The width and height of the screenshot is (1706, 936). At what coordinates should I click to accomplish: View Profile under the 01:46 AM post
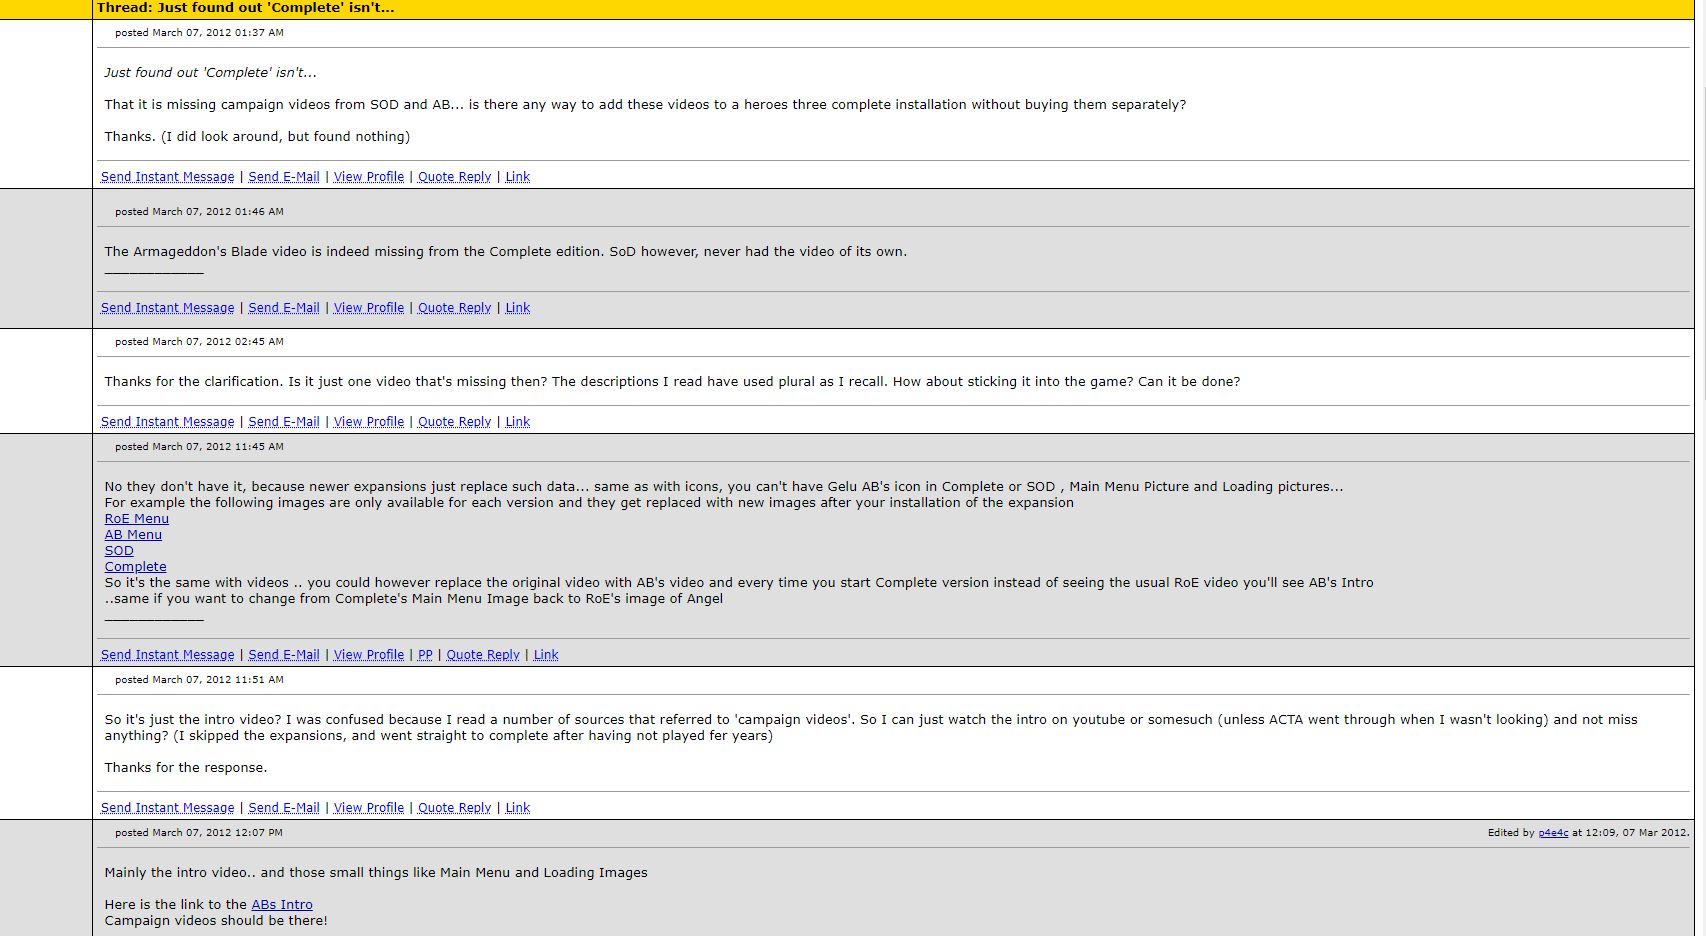(x=369, y=308)
